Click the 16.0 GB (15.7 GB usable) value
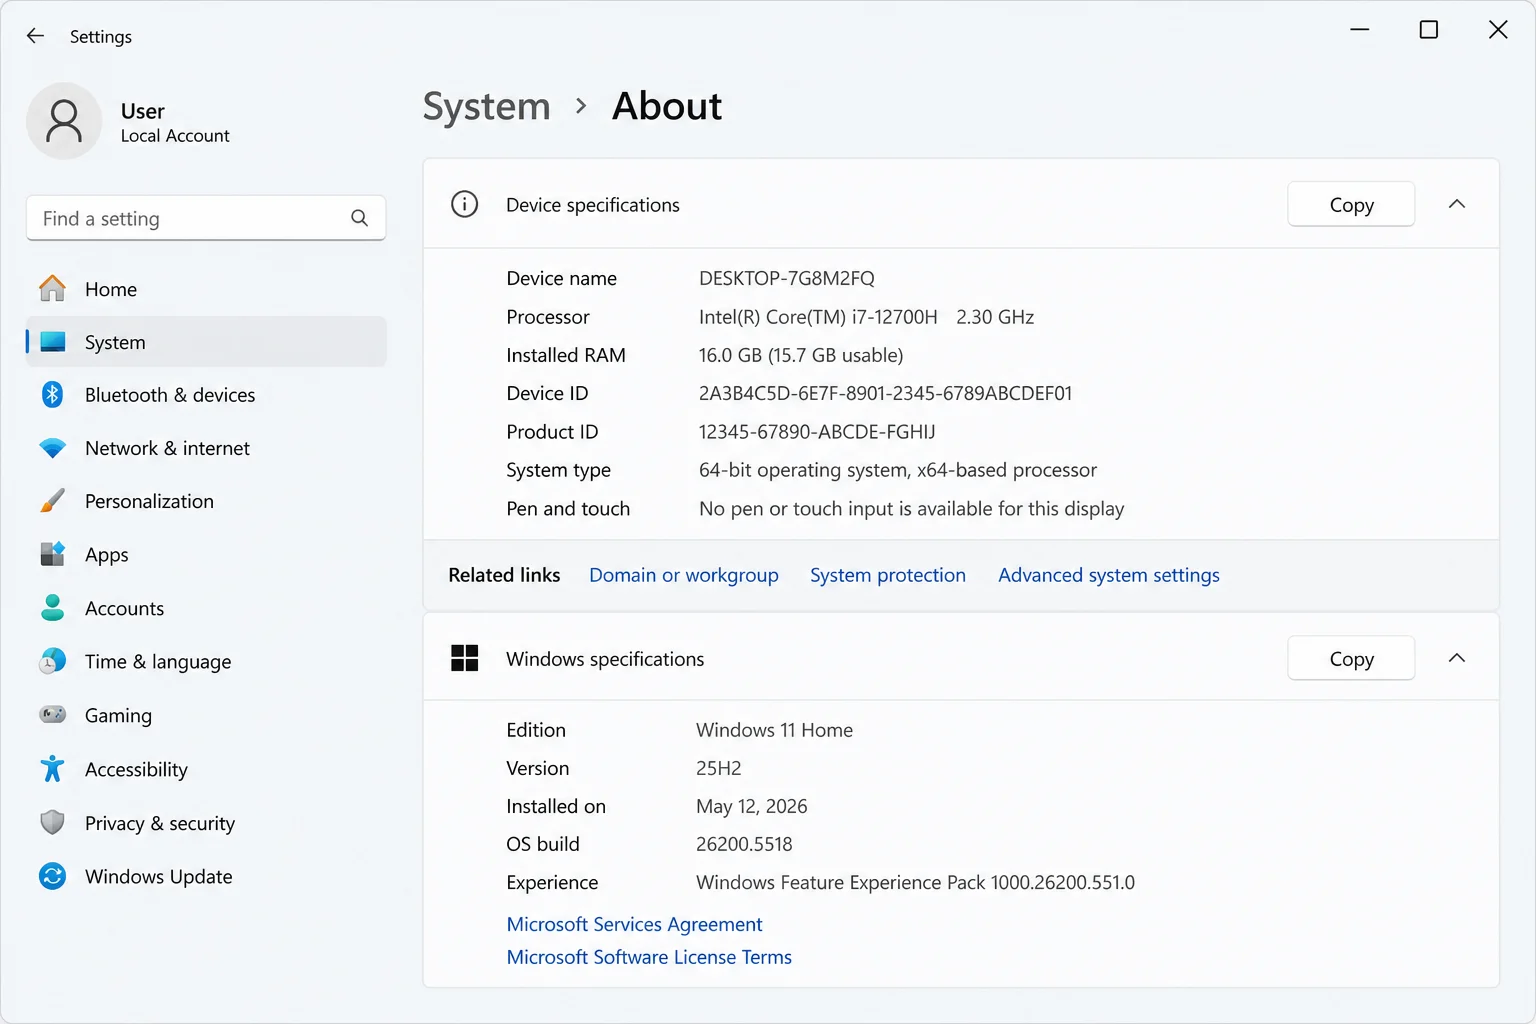This screenshot has width=1536, height=1024. click(x=801, y=355)
